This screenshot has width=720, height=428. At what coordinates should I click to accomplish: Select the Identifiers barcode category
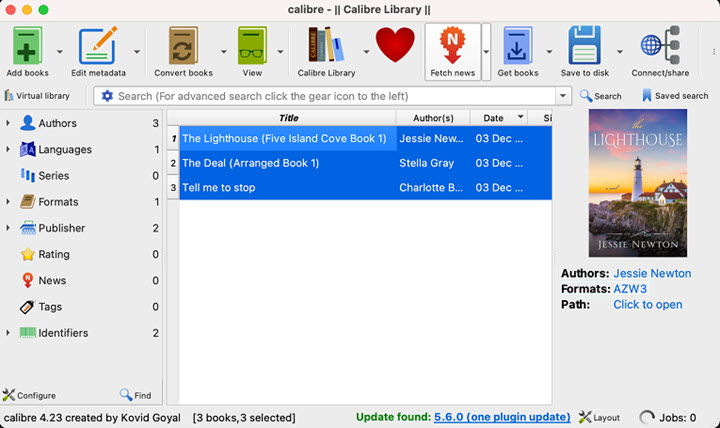(x=63, y=332)
